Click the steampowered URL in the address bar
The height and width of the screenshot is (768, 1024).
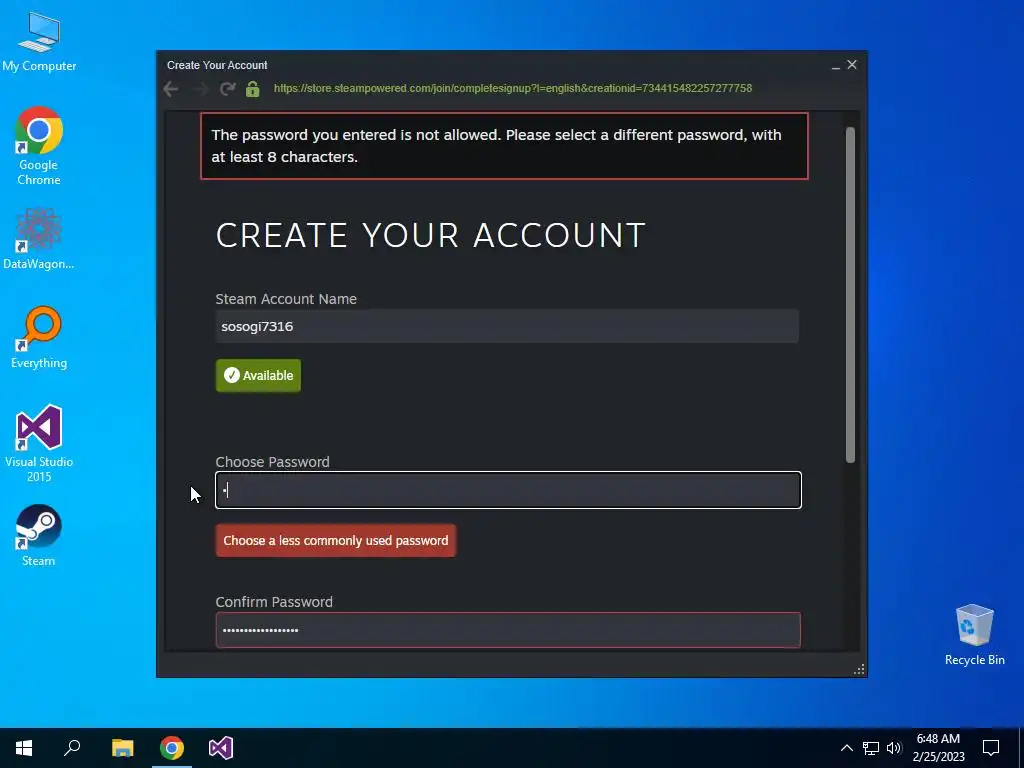pyautogui.click(x=513, y=88)
